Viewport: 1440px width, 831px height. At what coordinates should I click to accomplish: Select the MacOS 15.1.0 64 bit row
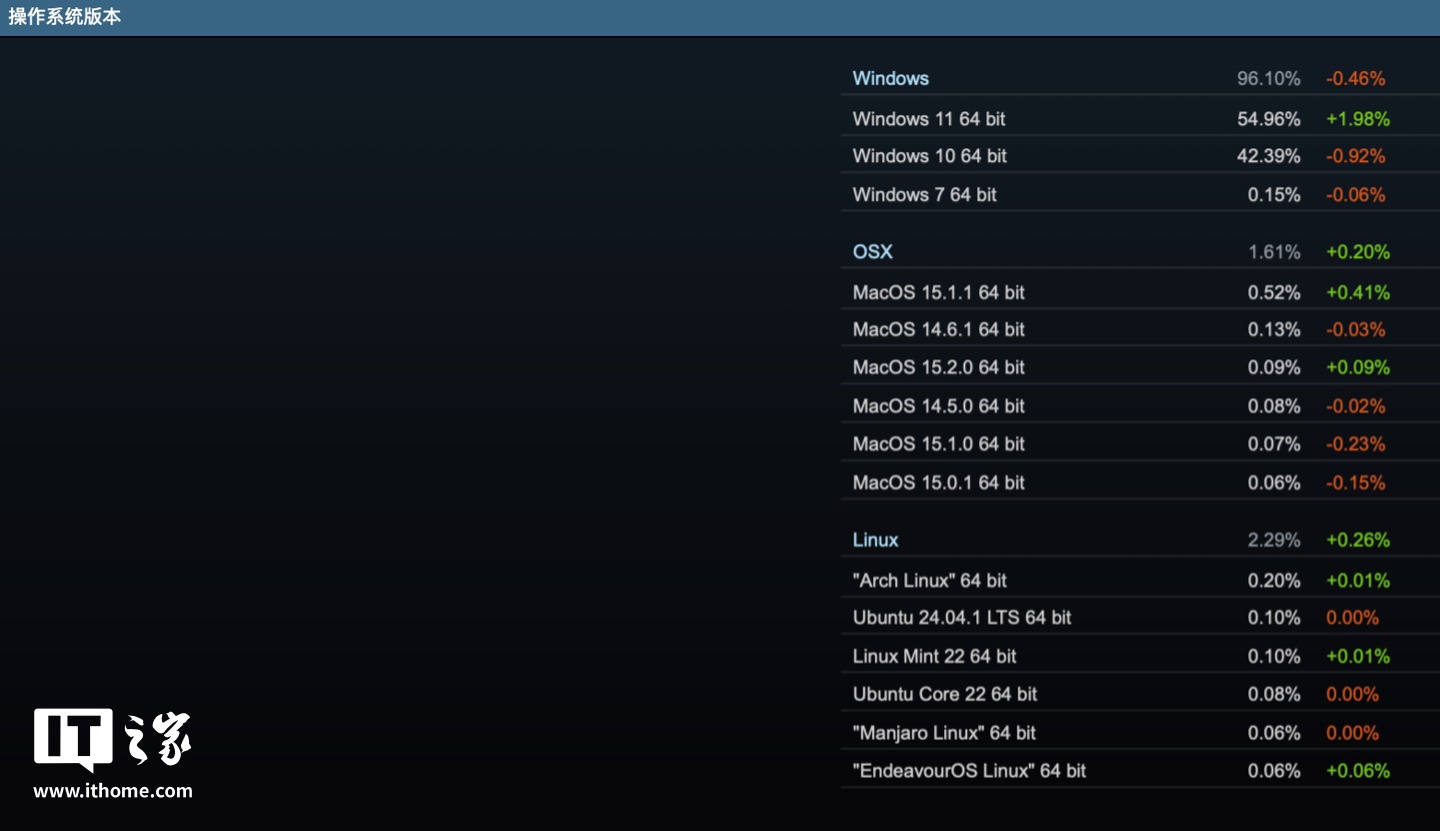pyautogui.click(x=1140, y=443)
